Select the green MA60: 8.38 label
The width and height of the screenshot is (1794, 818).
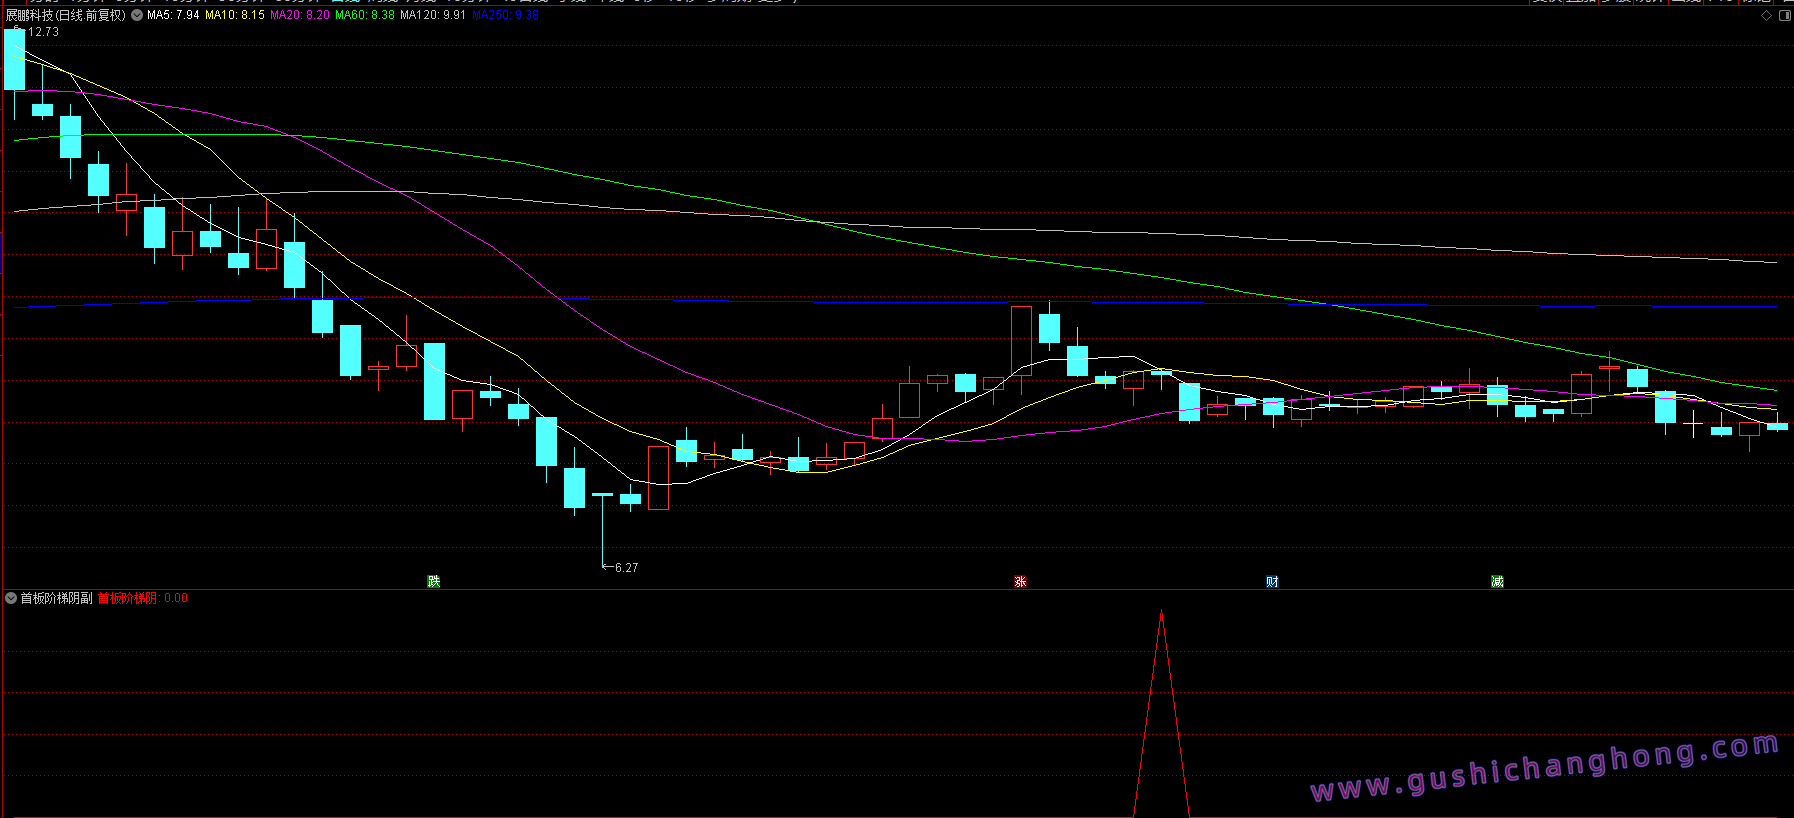pos(365,15)
